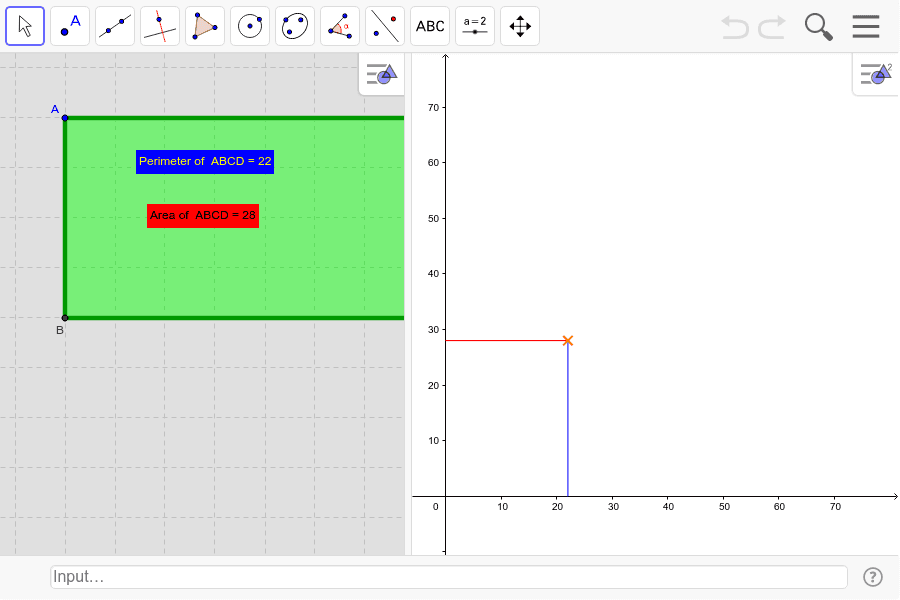Select the Perpendicular Line tool
Image resolution: width=900 pixels, height=600 pixels.
tap(159, 25)
